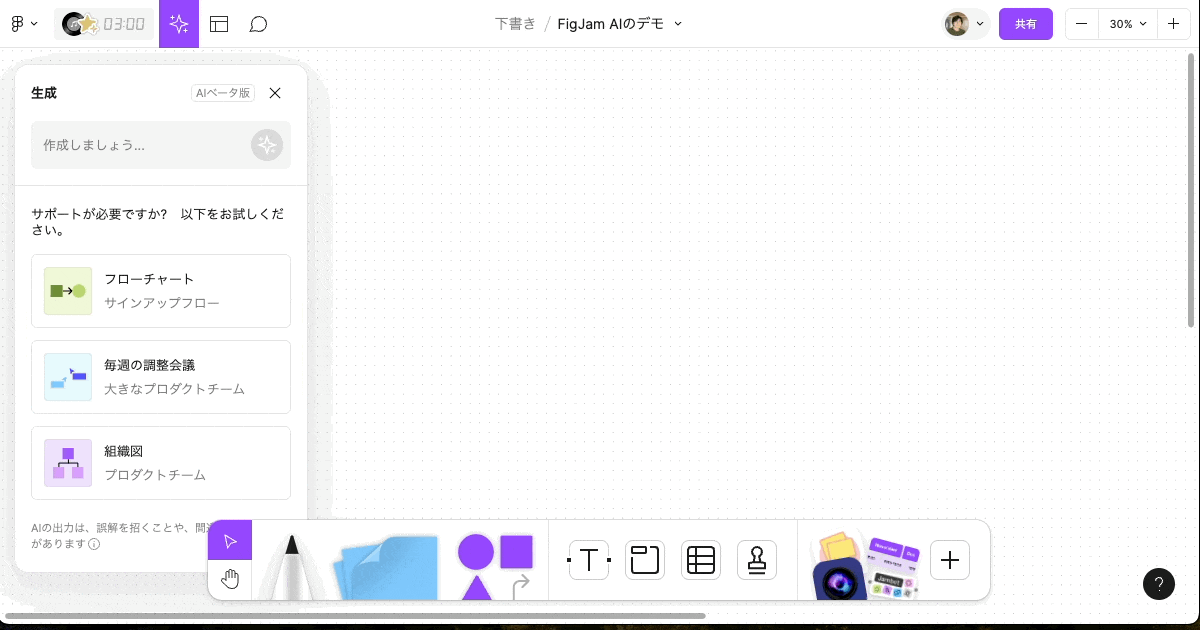The width and height of the screenshot is (1200, 630).
Task: Zoom out using the minus control
Action: (1081, 23)
